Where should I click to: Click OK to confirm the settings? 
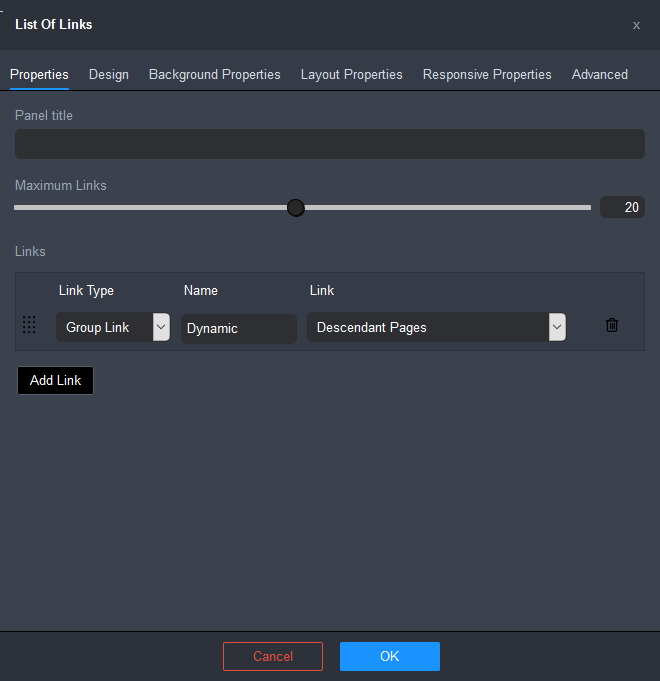tap(389, 656)
